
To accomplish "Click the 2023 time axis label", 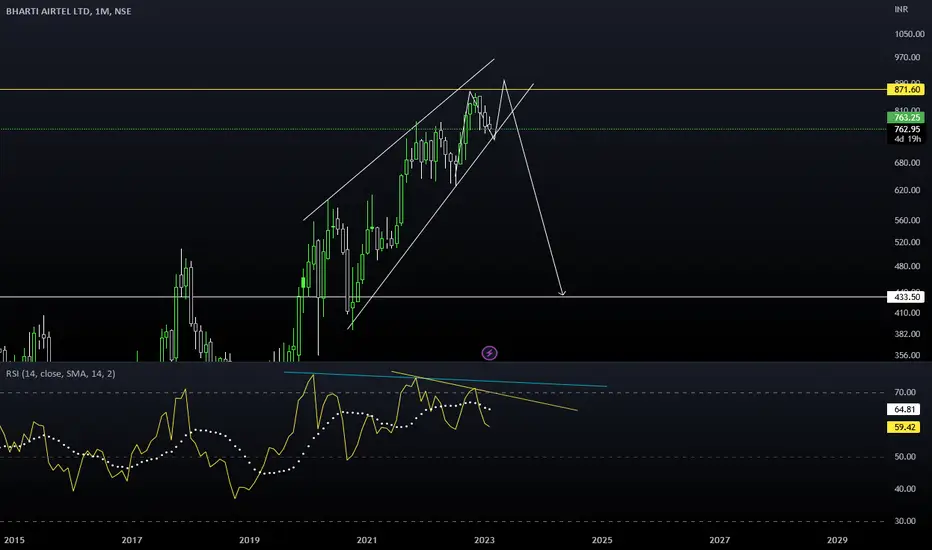I will [x=484, y=540].
